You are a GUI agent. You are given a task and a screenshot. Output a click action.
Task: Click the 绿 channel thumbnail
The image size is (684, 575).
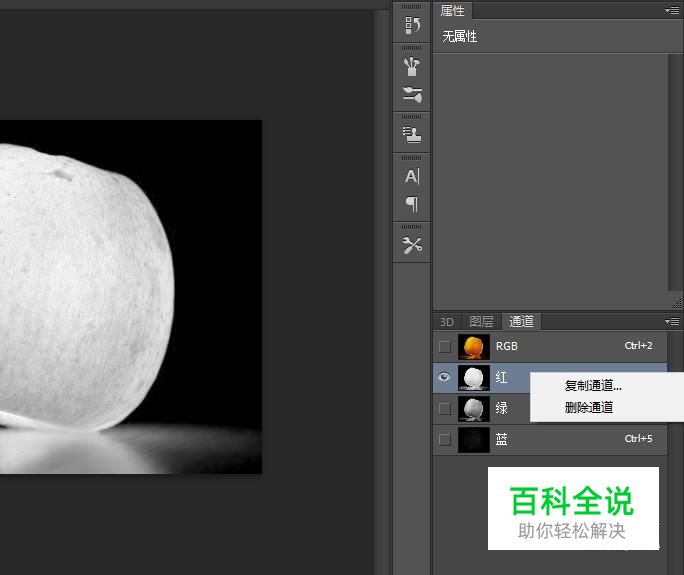pyautogui.click(x=474, y=409)
